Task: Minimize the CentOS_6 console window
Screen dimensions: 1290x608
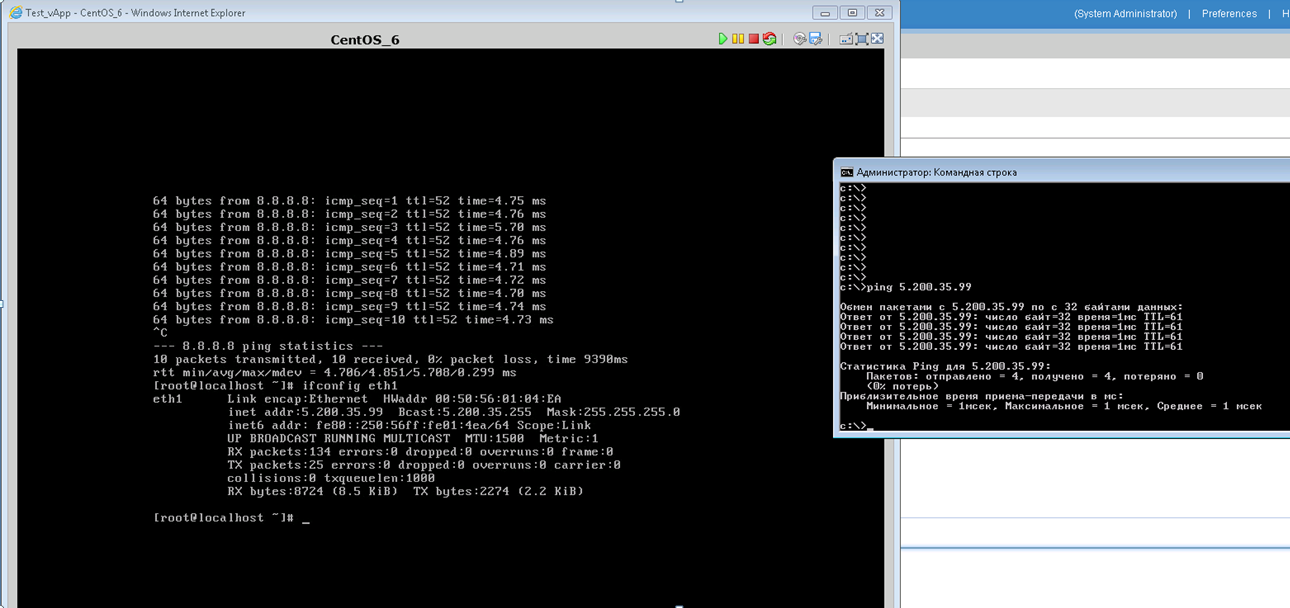Action: (825, 13)
